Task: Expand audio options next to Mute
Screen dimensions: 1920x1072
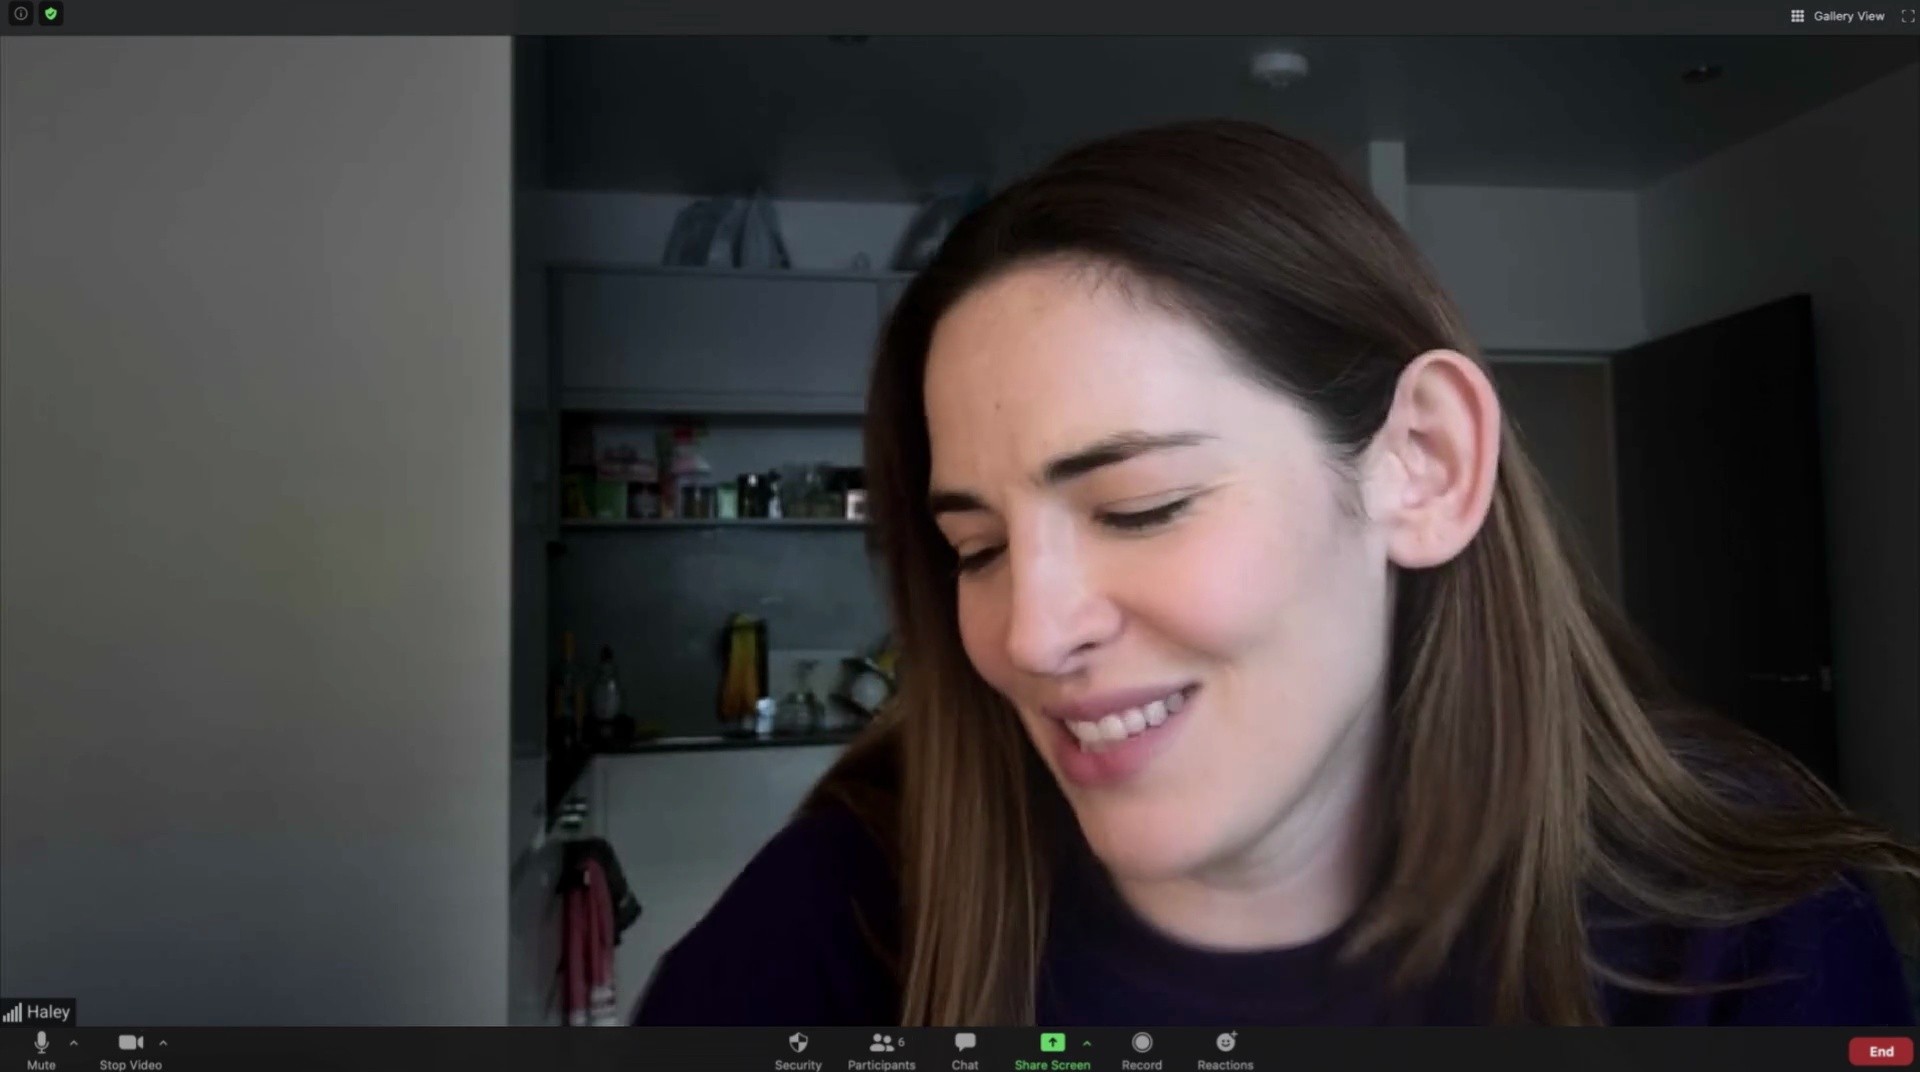Action: coord(74,1043)
